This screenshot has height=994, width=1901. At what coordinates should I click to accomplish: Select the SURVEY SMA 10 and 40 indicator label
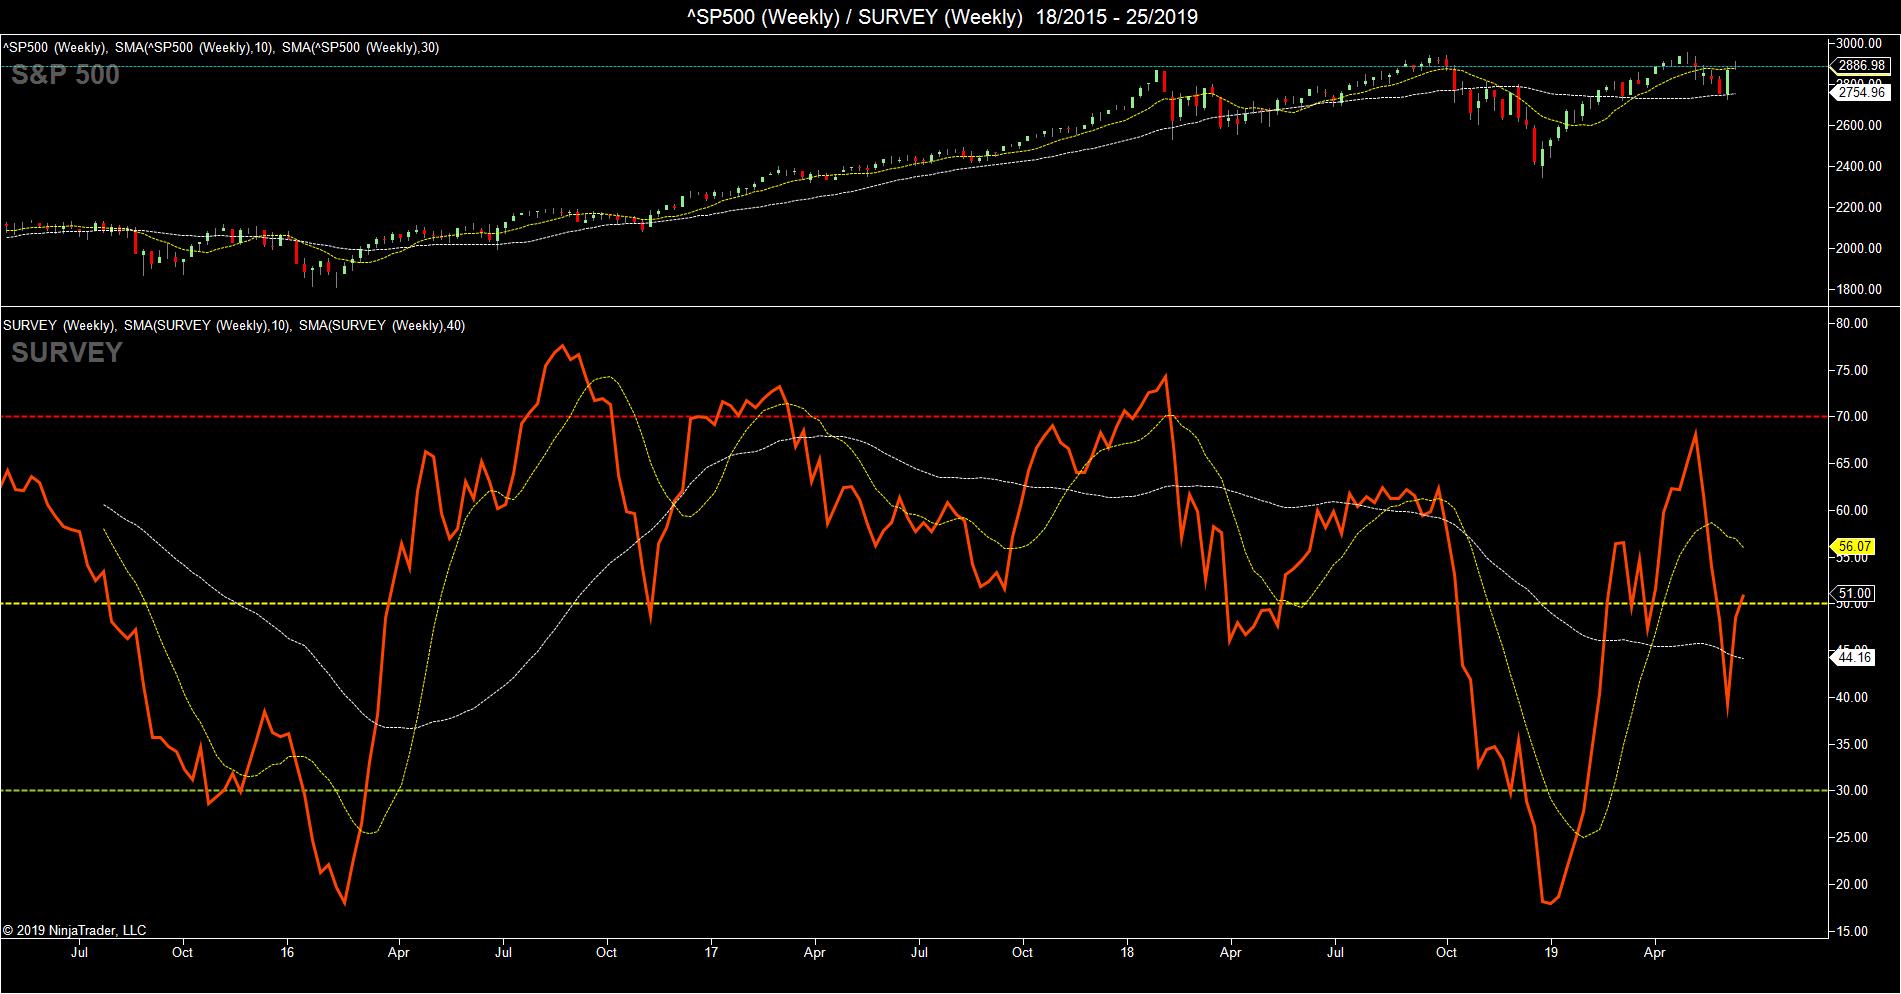(234, 325)
